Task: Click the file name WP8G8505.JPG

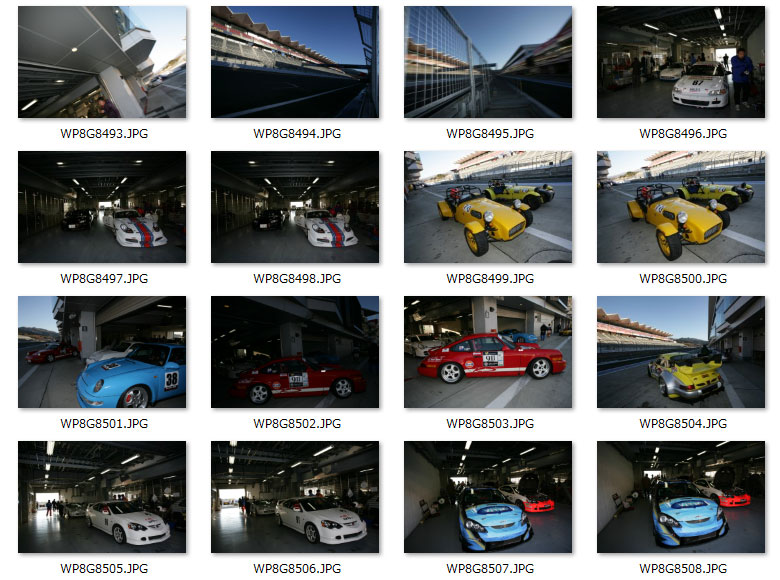Action: (x=104, y=569)
